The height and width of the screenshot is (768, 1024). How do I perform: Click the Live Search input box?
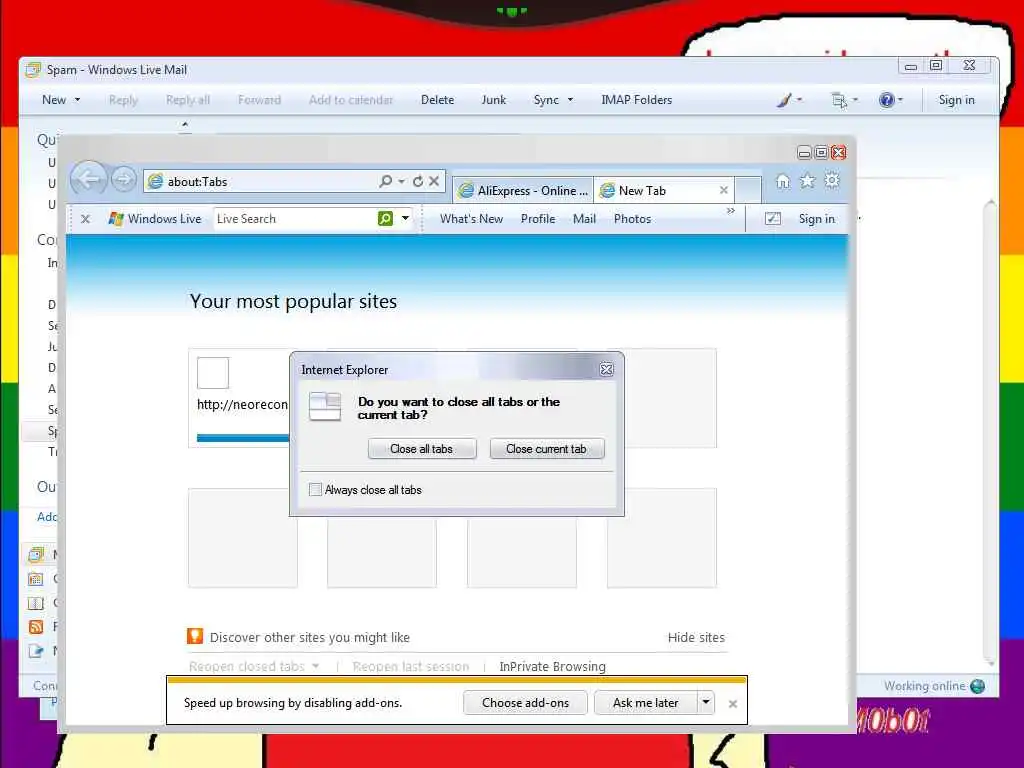click(295, 219)
